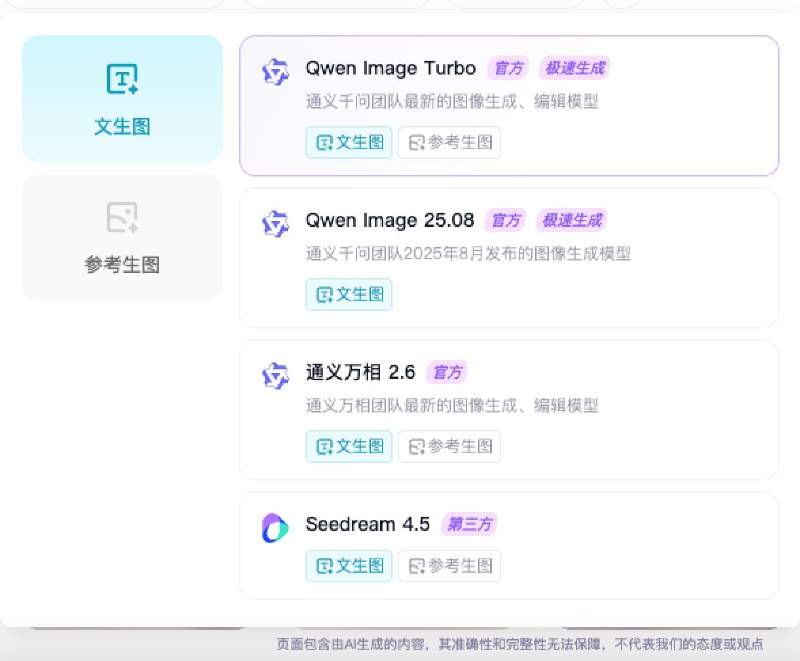Screen dimensions: 800x661
Task: Click the 第三方 badge on Seedream 4.5
Action: (470, 524)
